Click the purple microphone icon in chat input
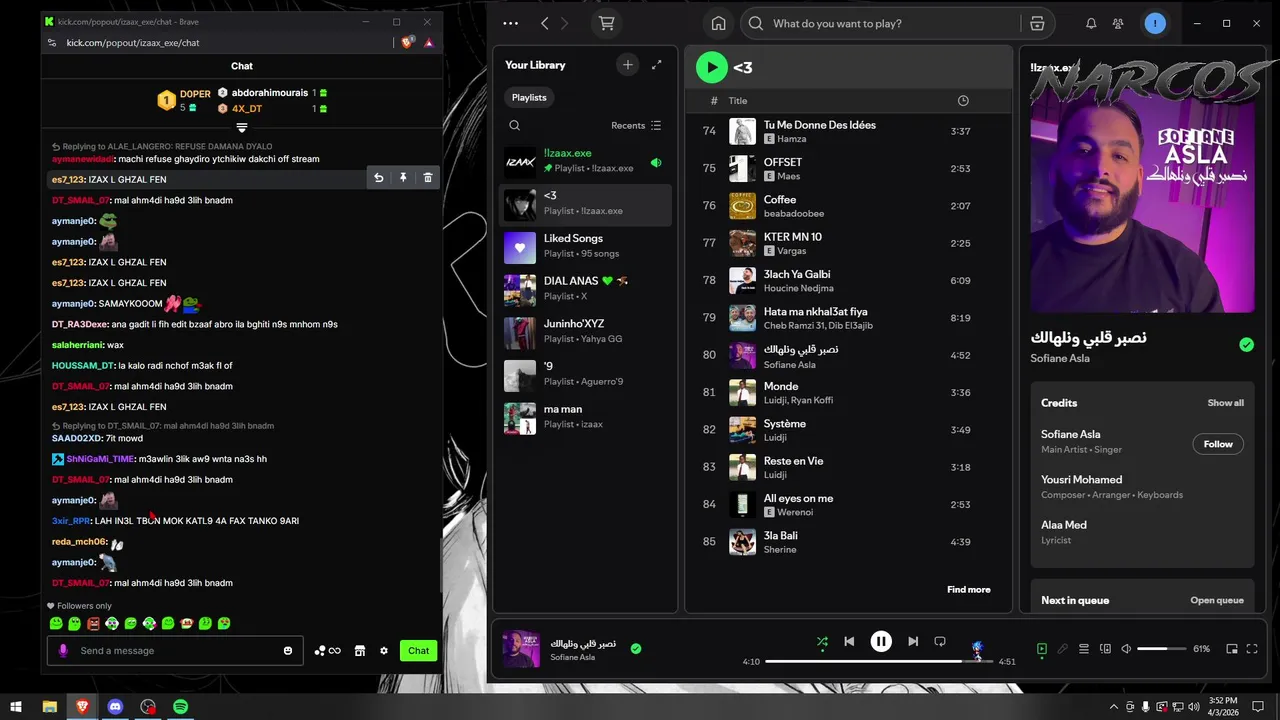This screenshot has width=1280, height=720. tap(63, 651)
